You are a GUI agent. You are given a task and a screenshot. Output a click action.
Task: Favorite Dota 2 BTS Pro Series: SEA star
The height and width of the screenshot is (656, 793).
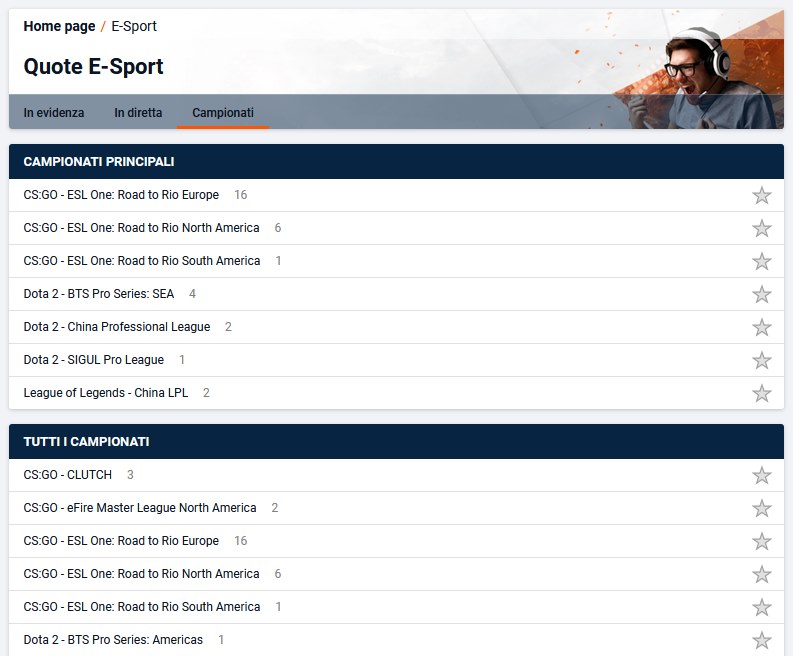761,294
